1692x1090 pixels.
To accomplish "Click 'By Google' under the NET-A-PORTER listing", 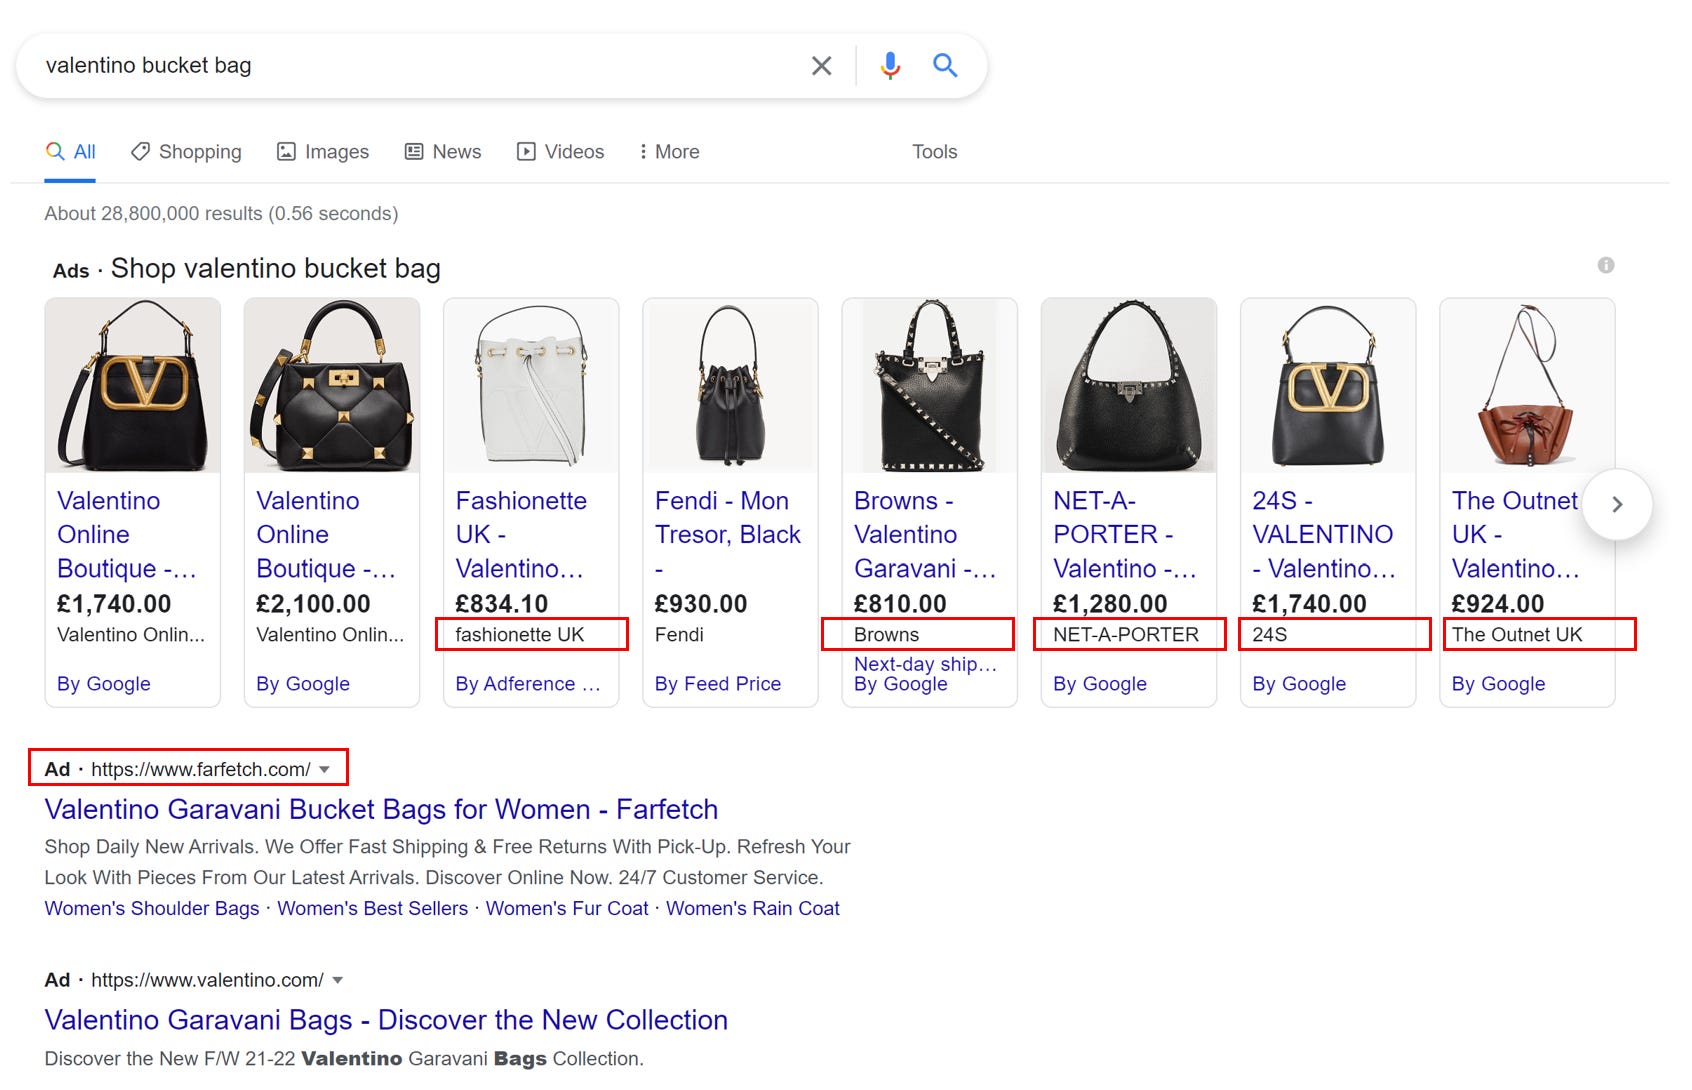I will click(1099, 684).
